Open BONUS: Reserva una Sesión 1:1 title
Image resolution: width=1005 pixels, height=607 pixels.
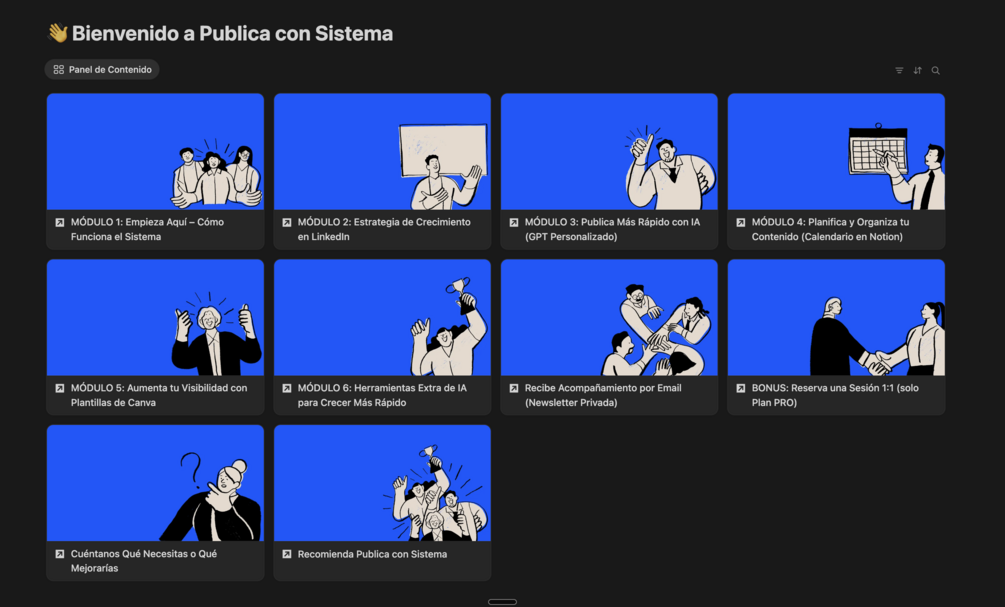(835, 395)
